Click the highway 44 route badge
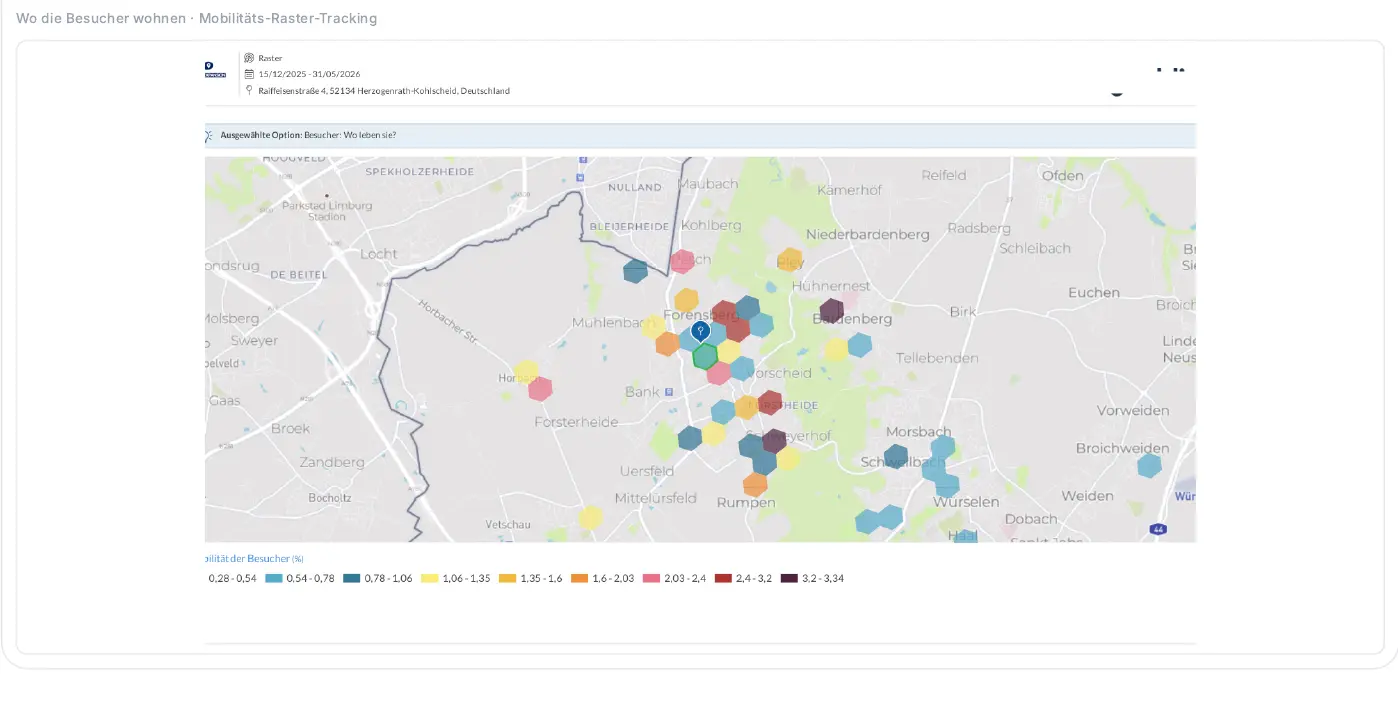Screen dimensions: 1398x725 tap(1158, 529)
